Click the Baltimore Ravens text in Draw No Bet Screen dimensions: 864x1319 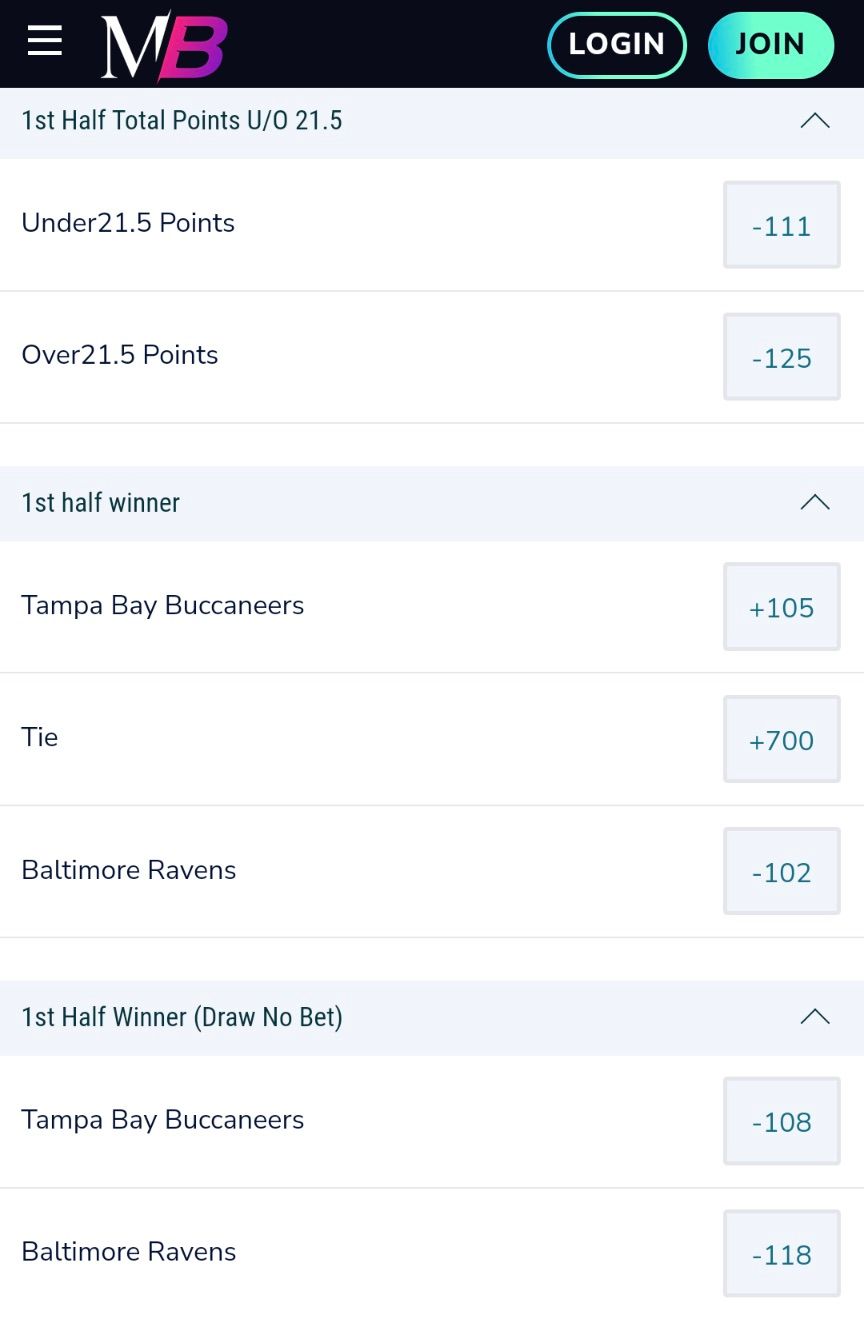pyautogui.click(x=128, y=1251)
